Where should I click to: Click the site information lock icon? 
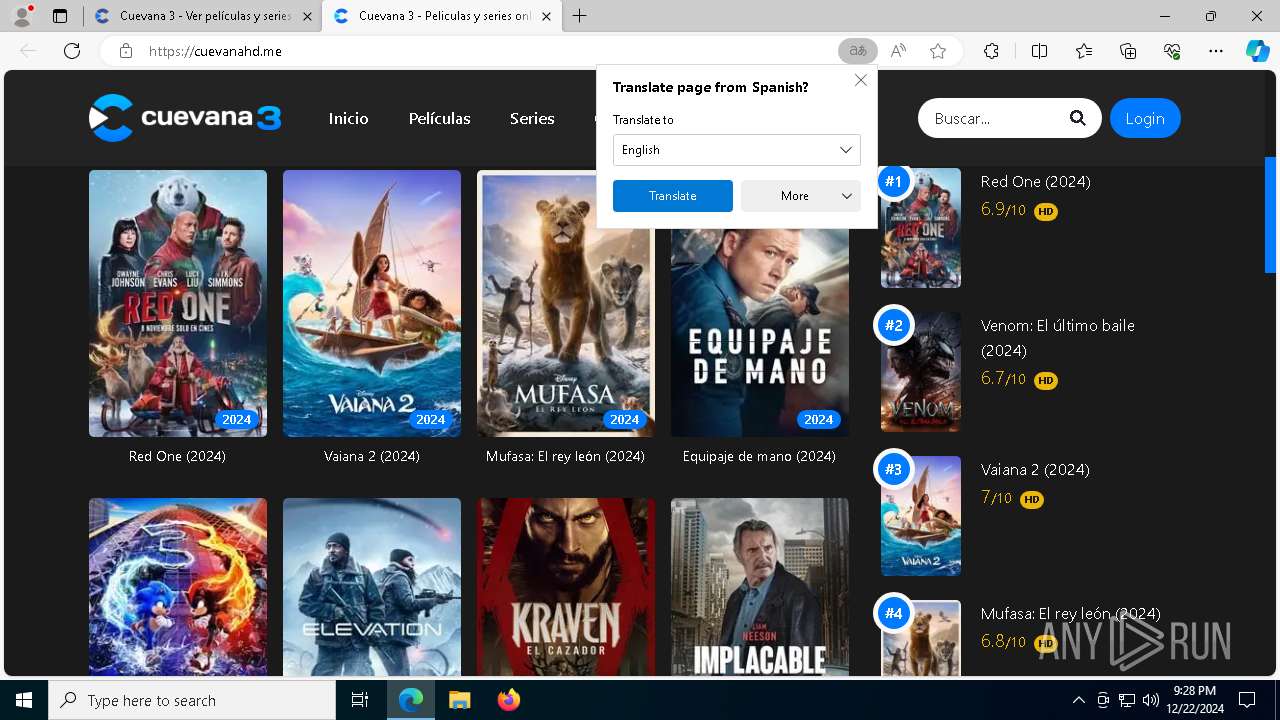pos(126,51)
